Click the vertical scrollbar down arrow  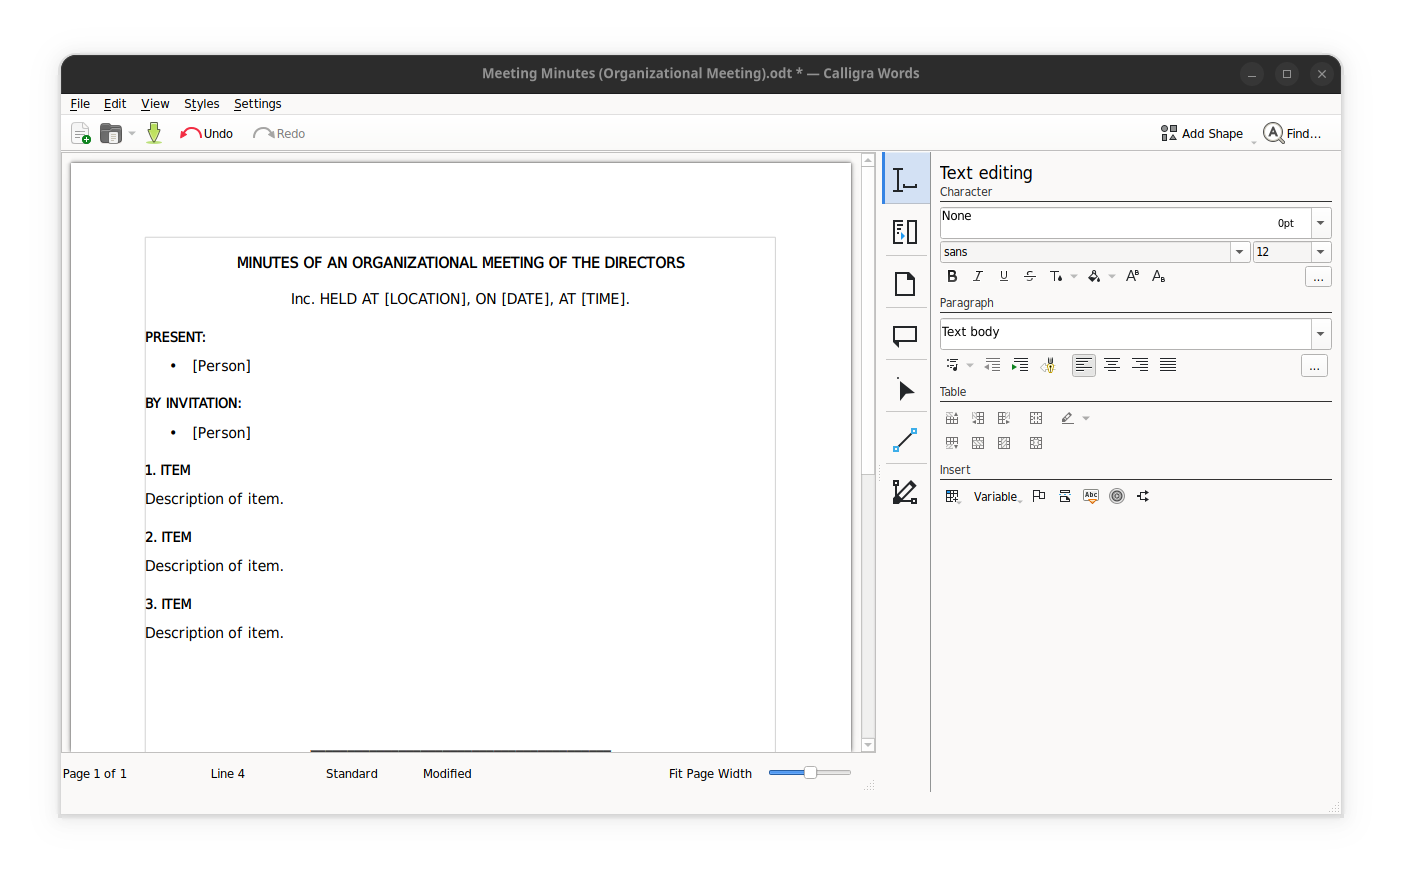tap(866, 745)
